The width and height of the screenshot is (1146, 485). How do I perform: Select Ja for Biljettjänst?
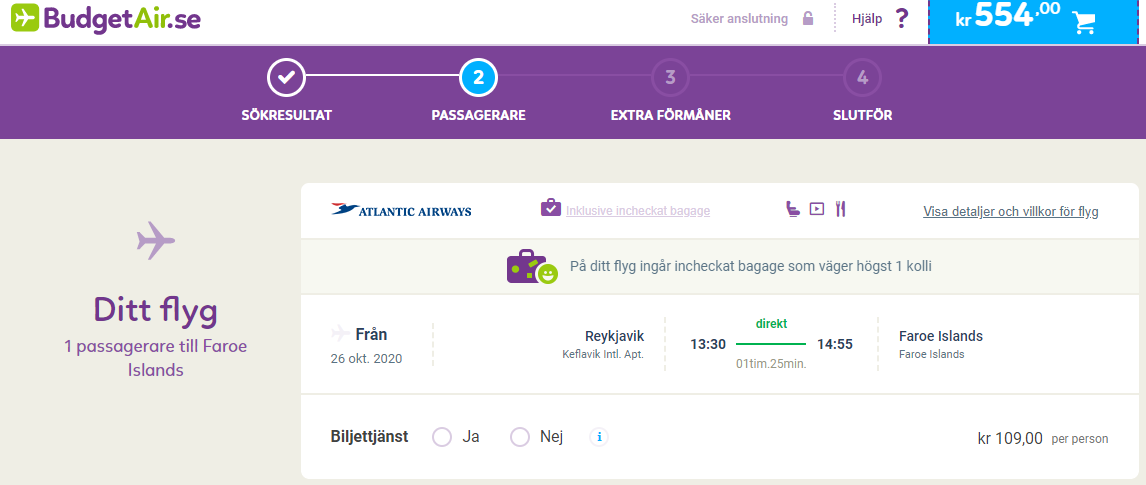[442, 438]
